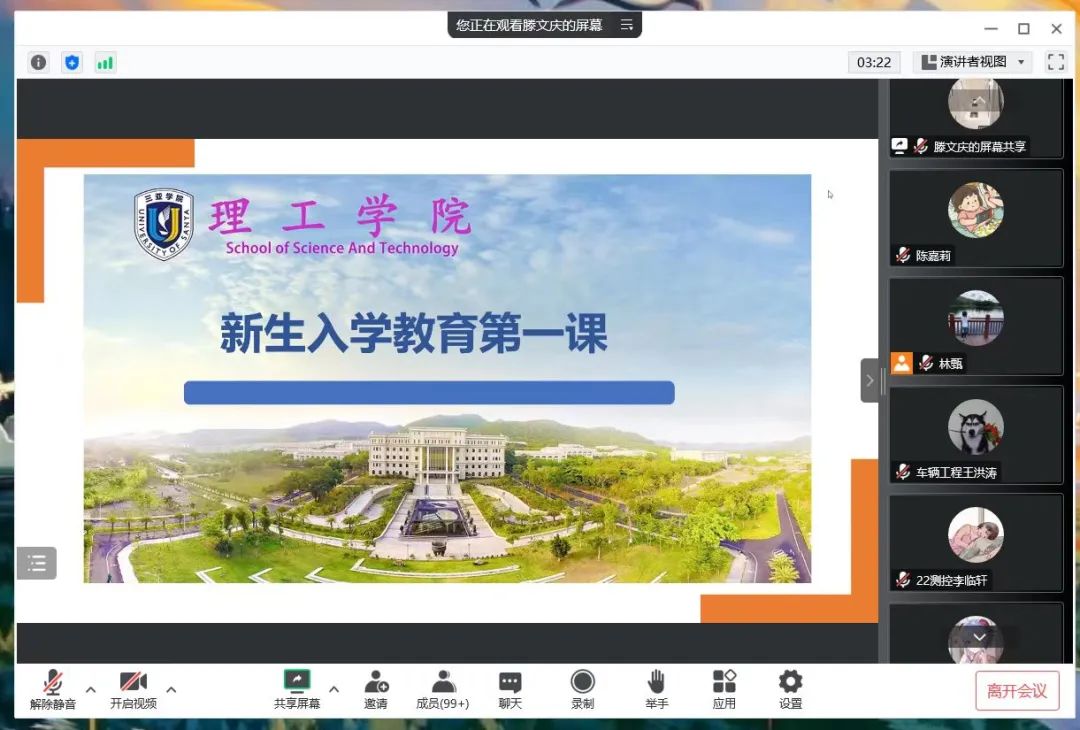Expand the share screen options arrow
The height and width of the screenshot is (730, 1080).
[x=334, y=689]
